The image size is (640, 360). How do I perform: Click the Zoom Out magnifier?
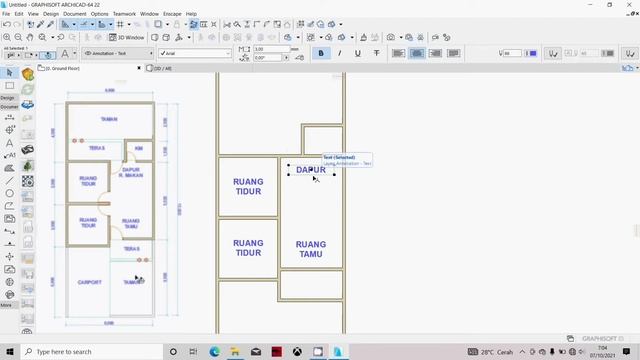coord(18,38)
